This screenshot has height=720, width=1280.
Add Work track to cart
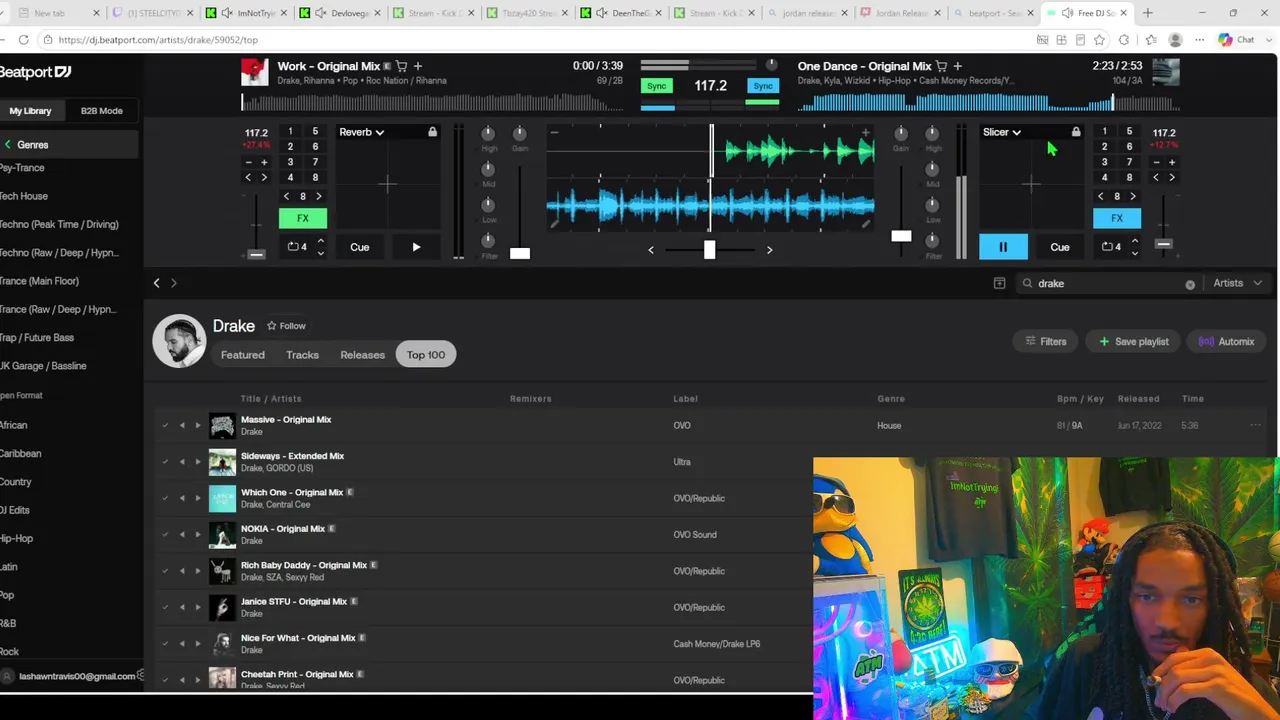point(401,66)
